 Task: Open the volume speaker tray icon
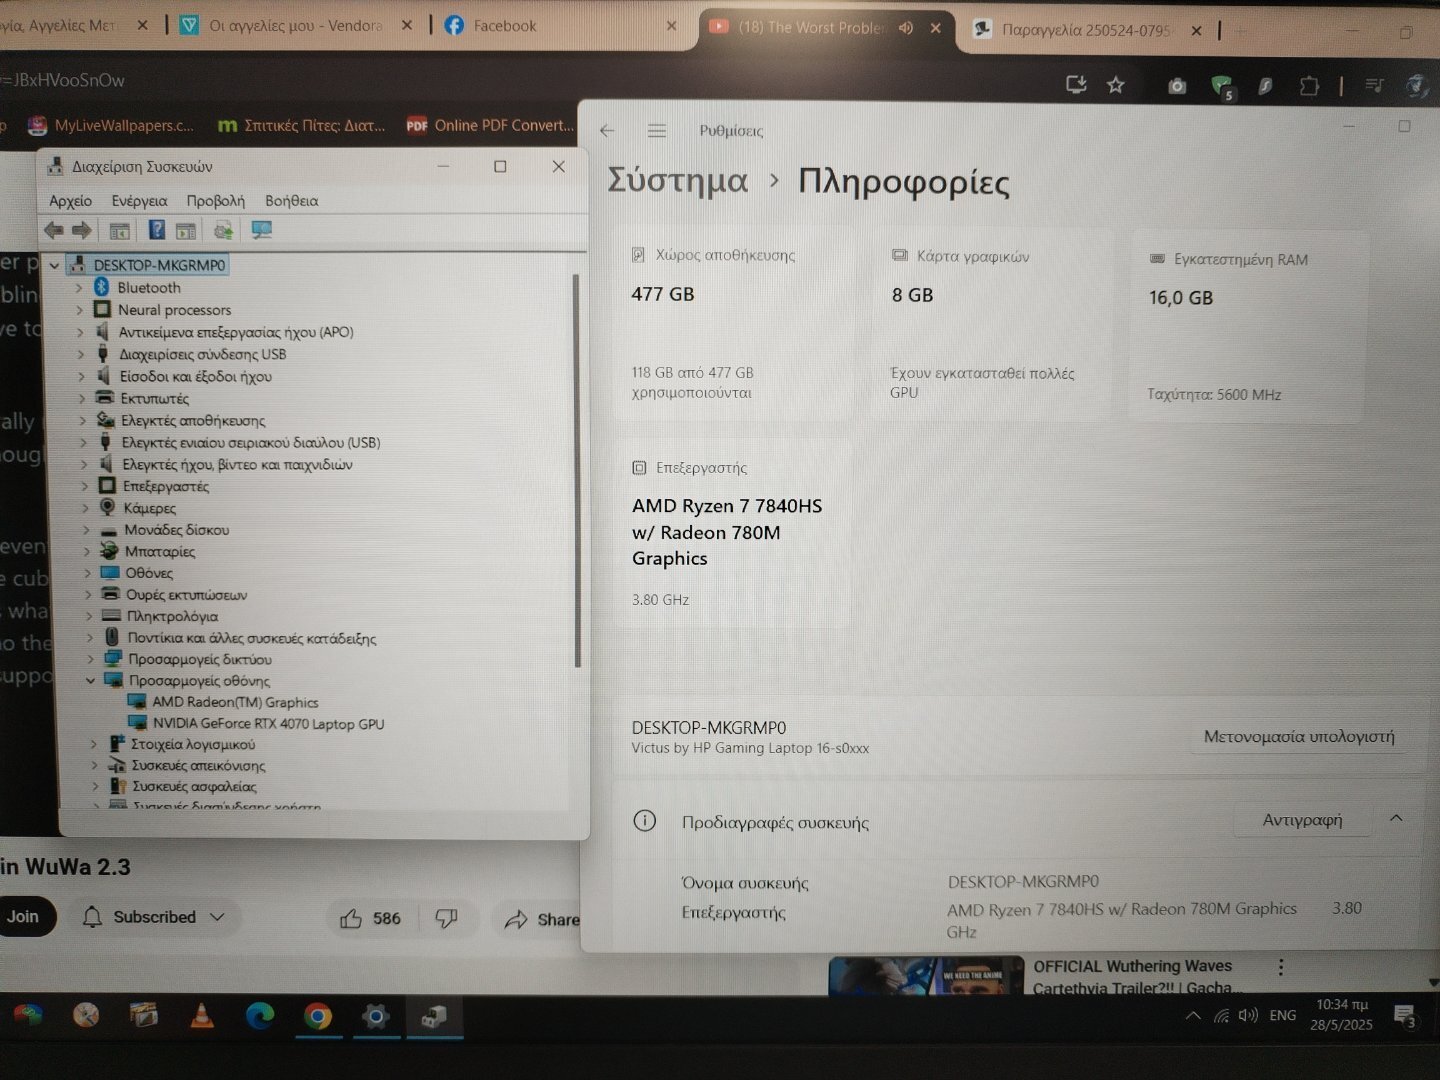(x=1247, y=1016)
